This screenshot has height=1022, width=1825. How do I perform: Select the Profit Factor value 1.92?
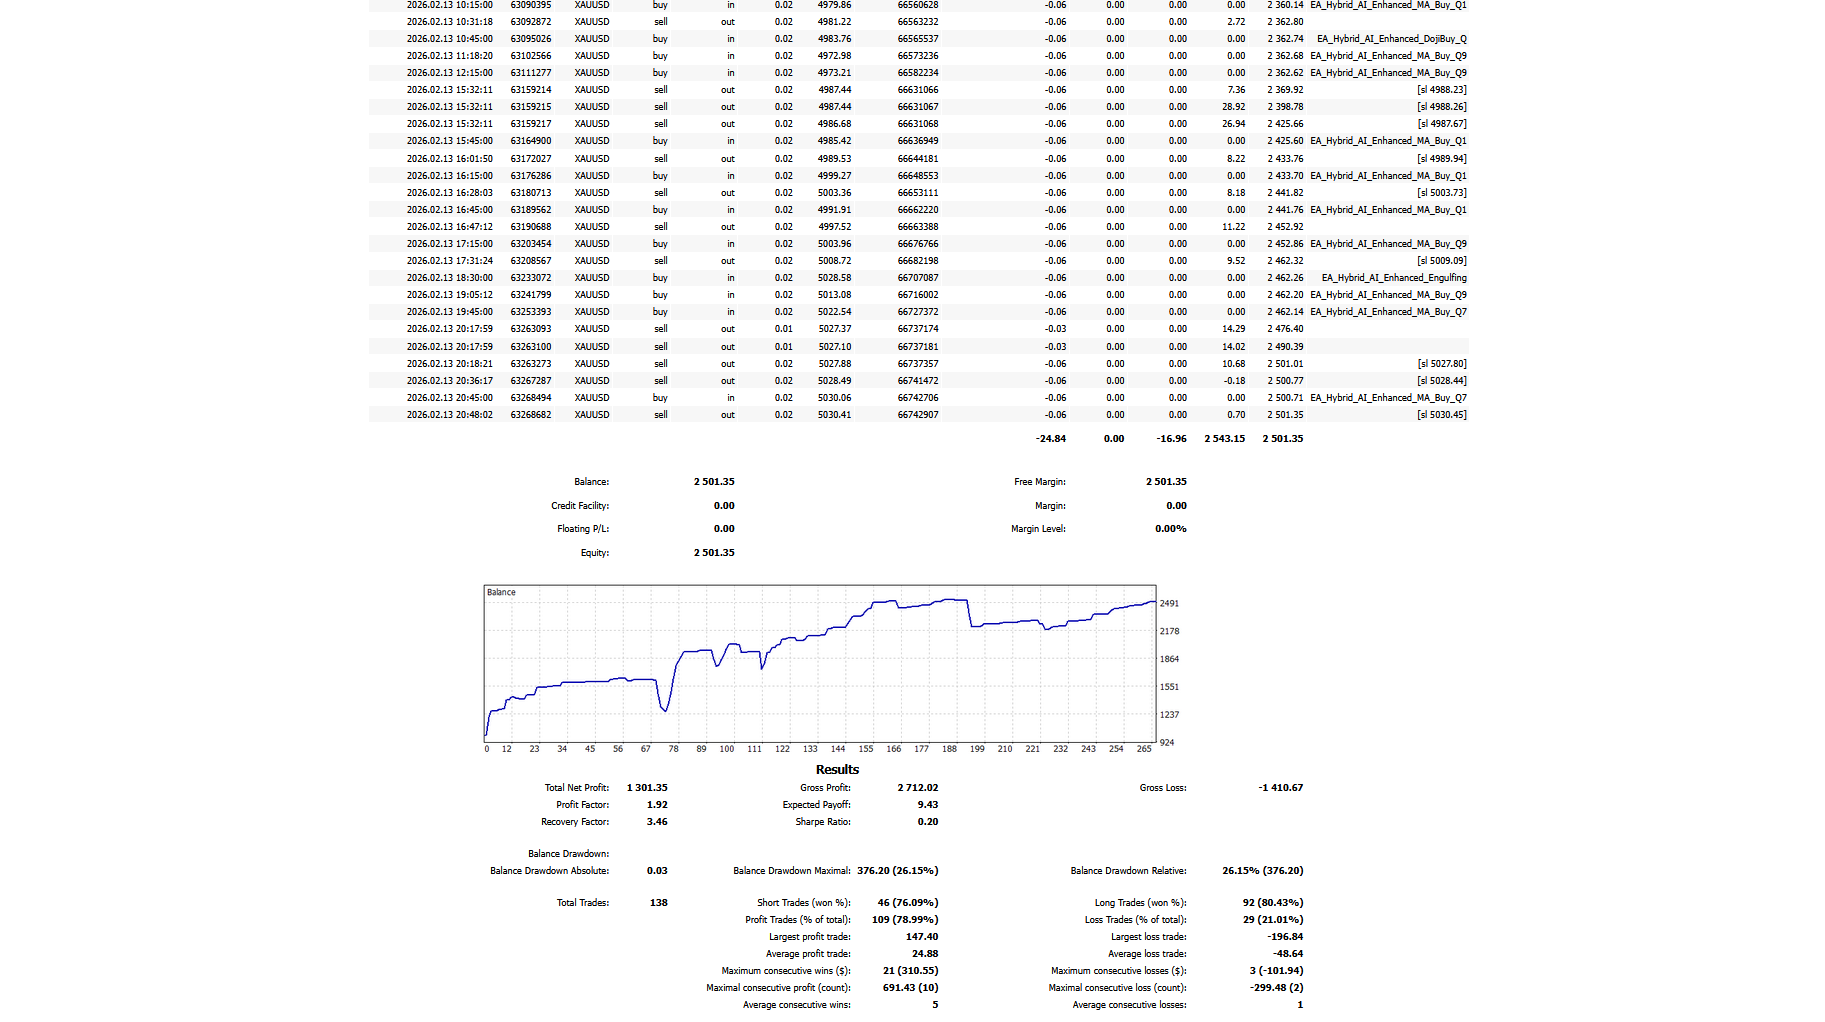tap(657, 805)
